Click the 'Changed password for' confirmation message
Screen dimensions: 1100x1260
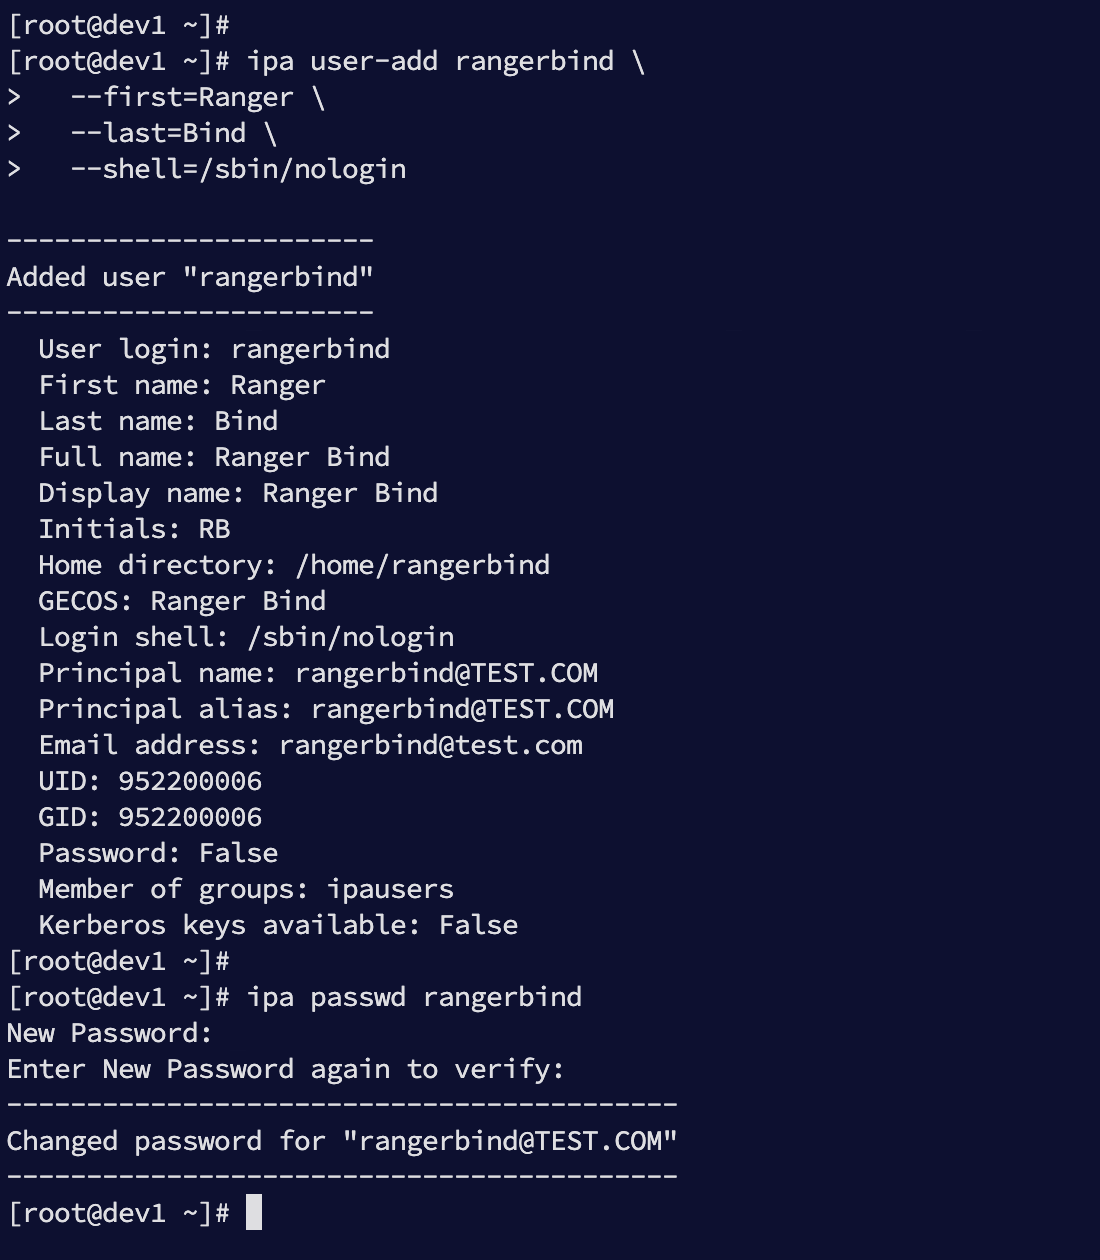342,1141
